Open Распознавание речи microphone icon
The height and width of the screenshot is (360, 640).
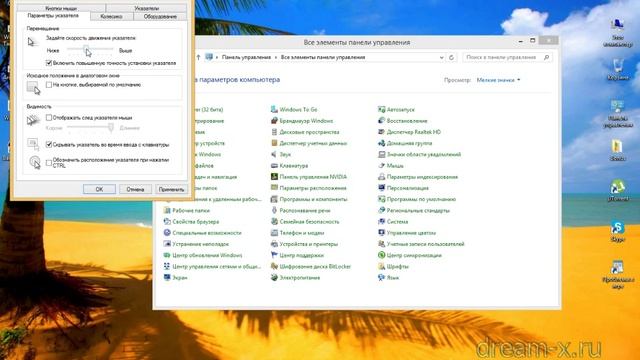click(x=274, y=210)
